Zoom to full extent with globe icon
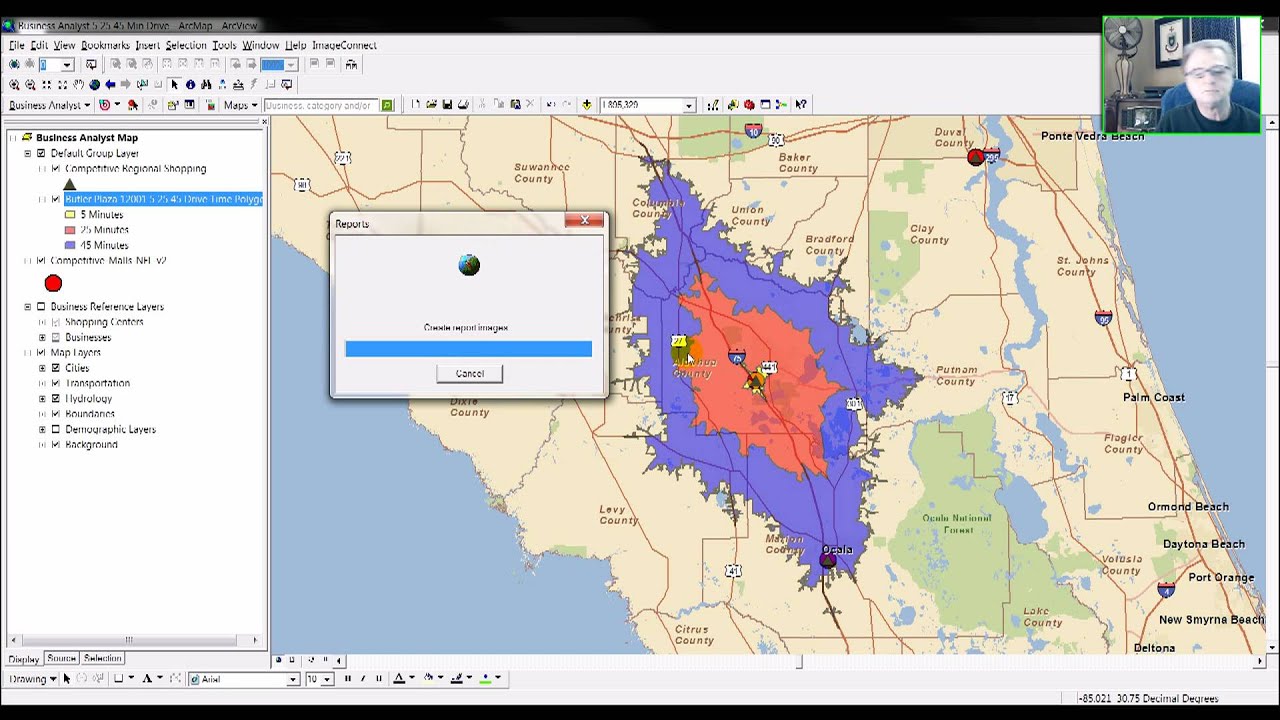This screenshot has width=1280, height=720. [x=94, y=85]
